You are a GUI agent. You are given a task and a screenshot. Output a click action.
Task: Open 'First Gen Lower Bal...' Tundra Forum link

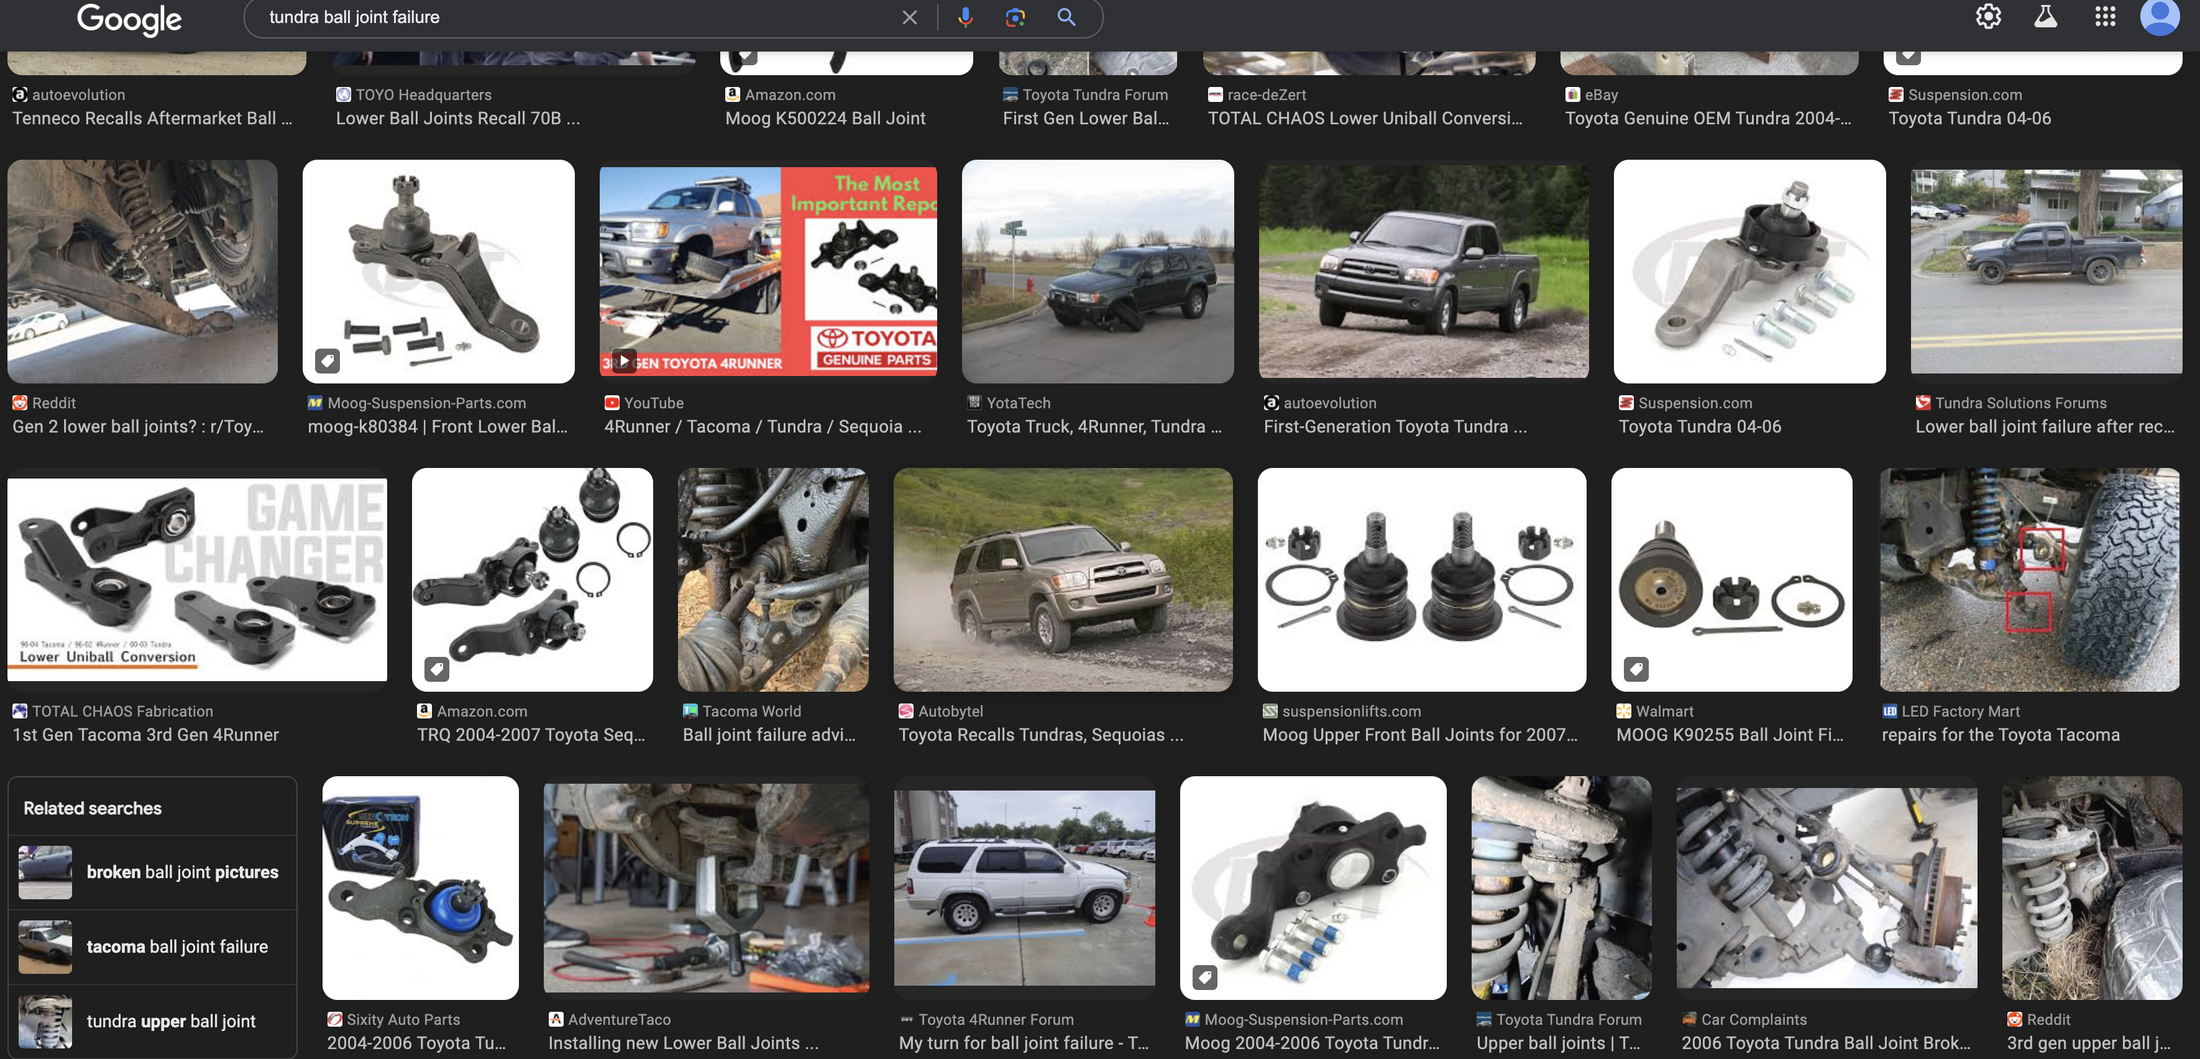[1086, 118]
